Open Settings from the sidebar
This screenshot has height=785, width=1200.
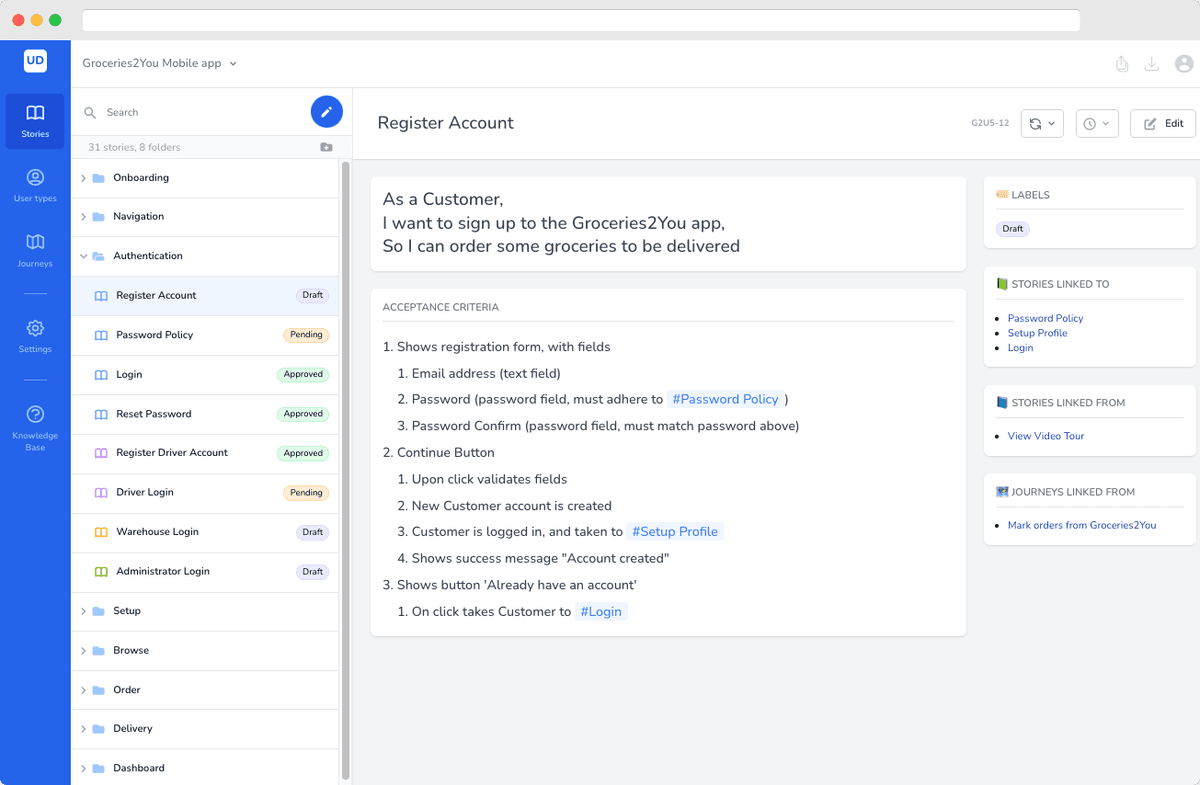coord(35,337)
